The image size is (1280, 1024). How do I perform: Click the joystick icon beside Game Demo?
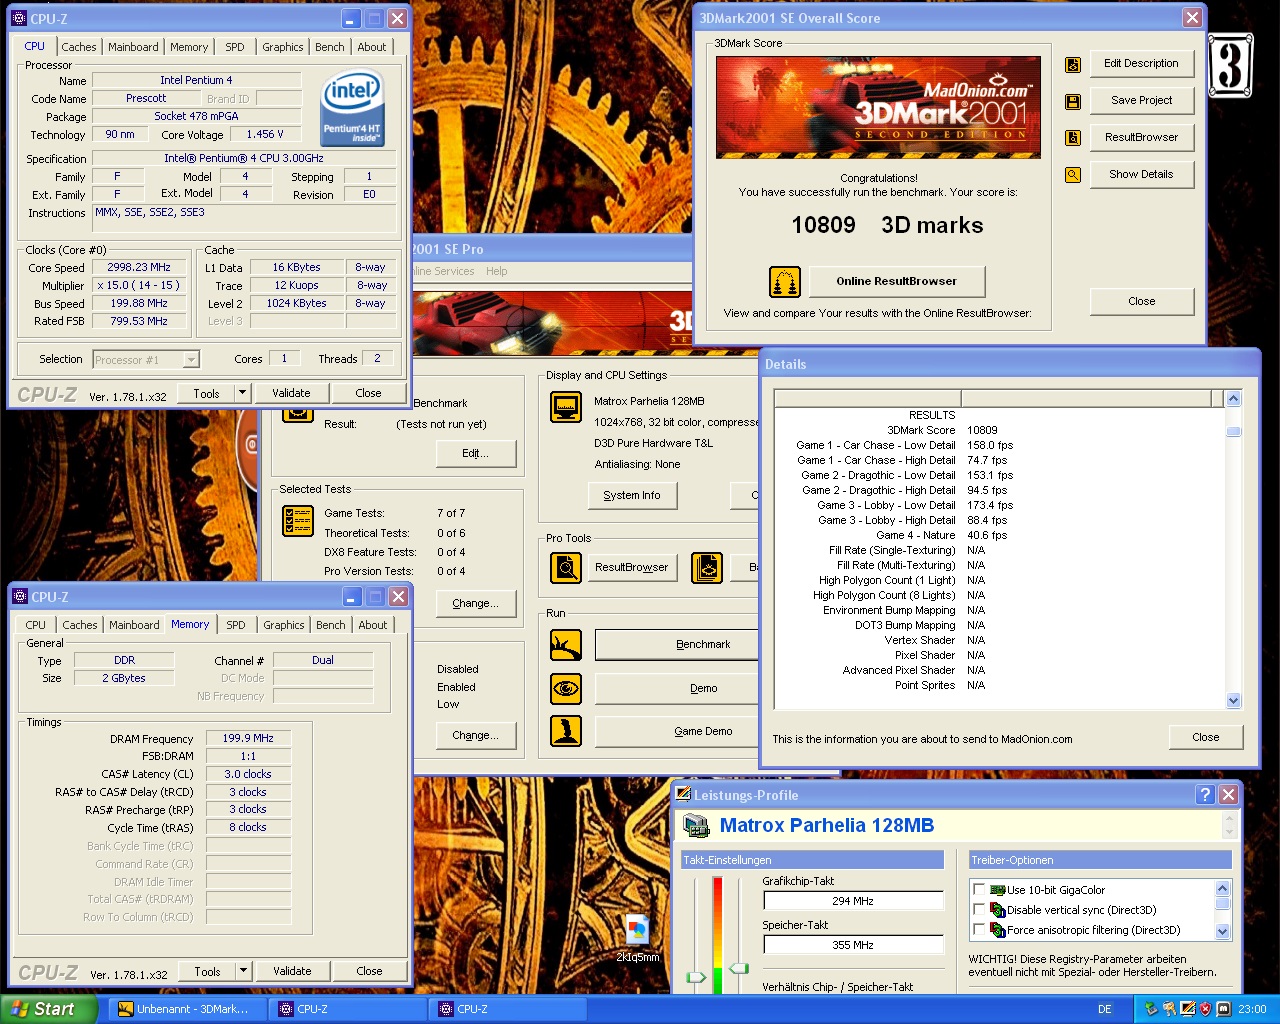point(566,731)
